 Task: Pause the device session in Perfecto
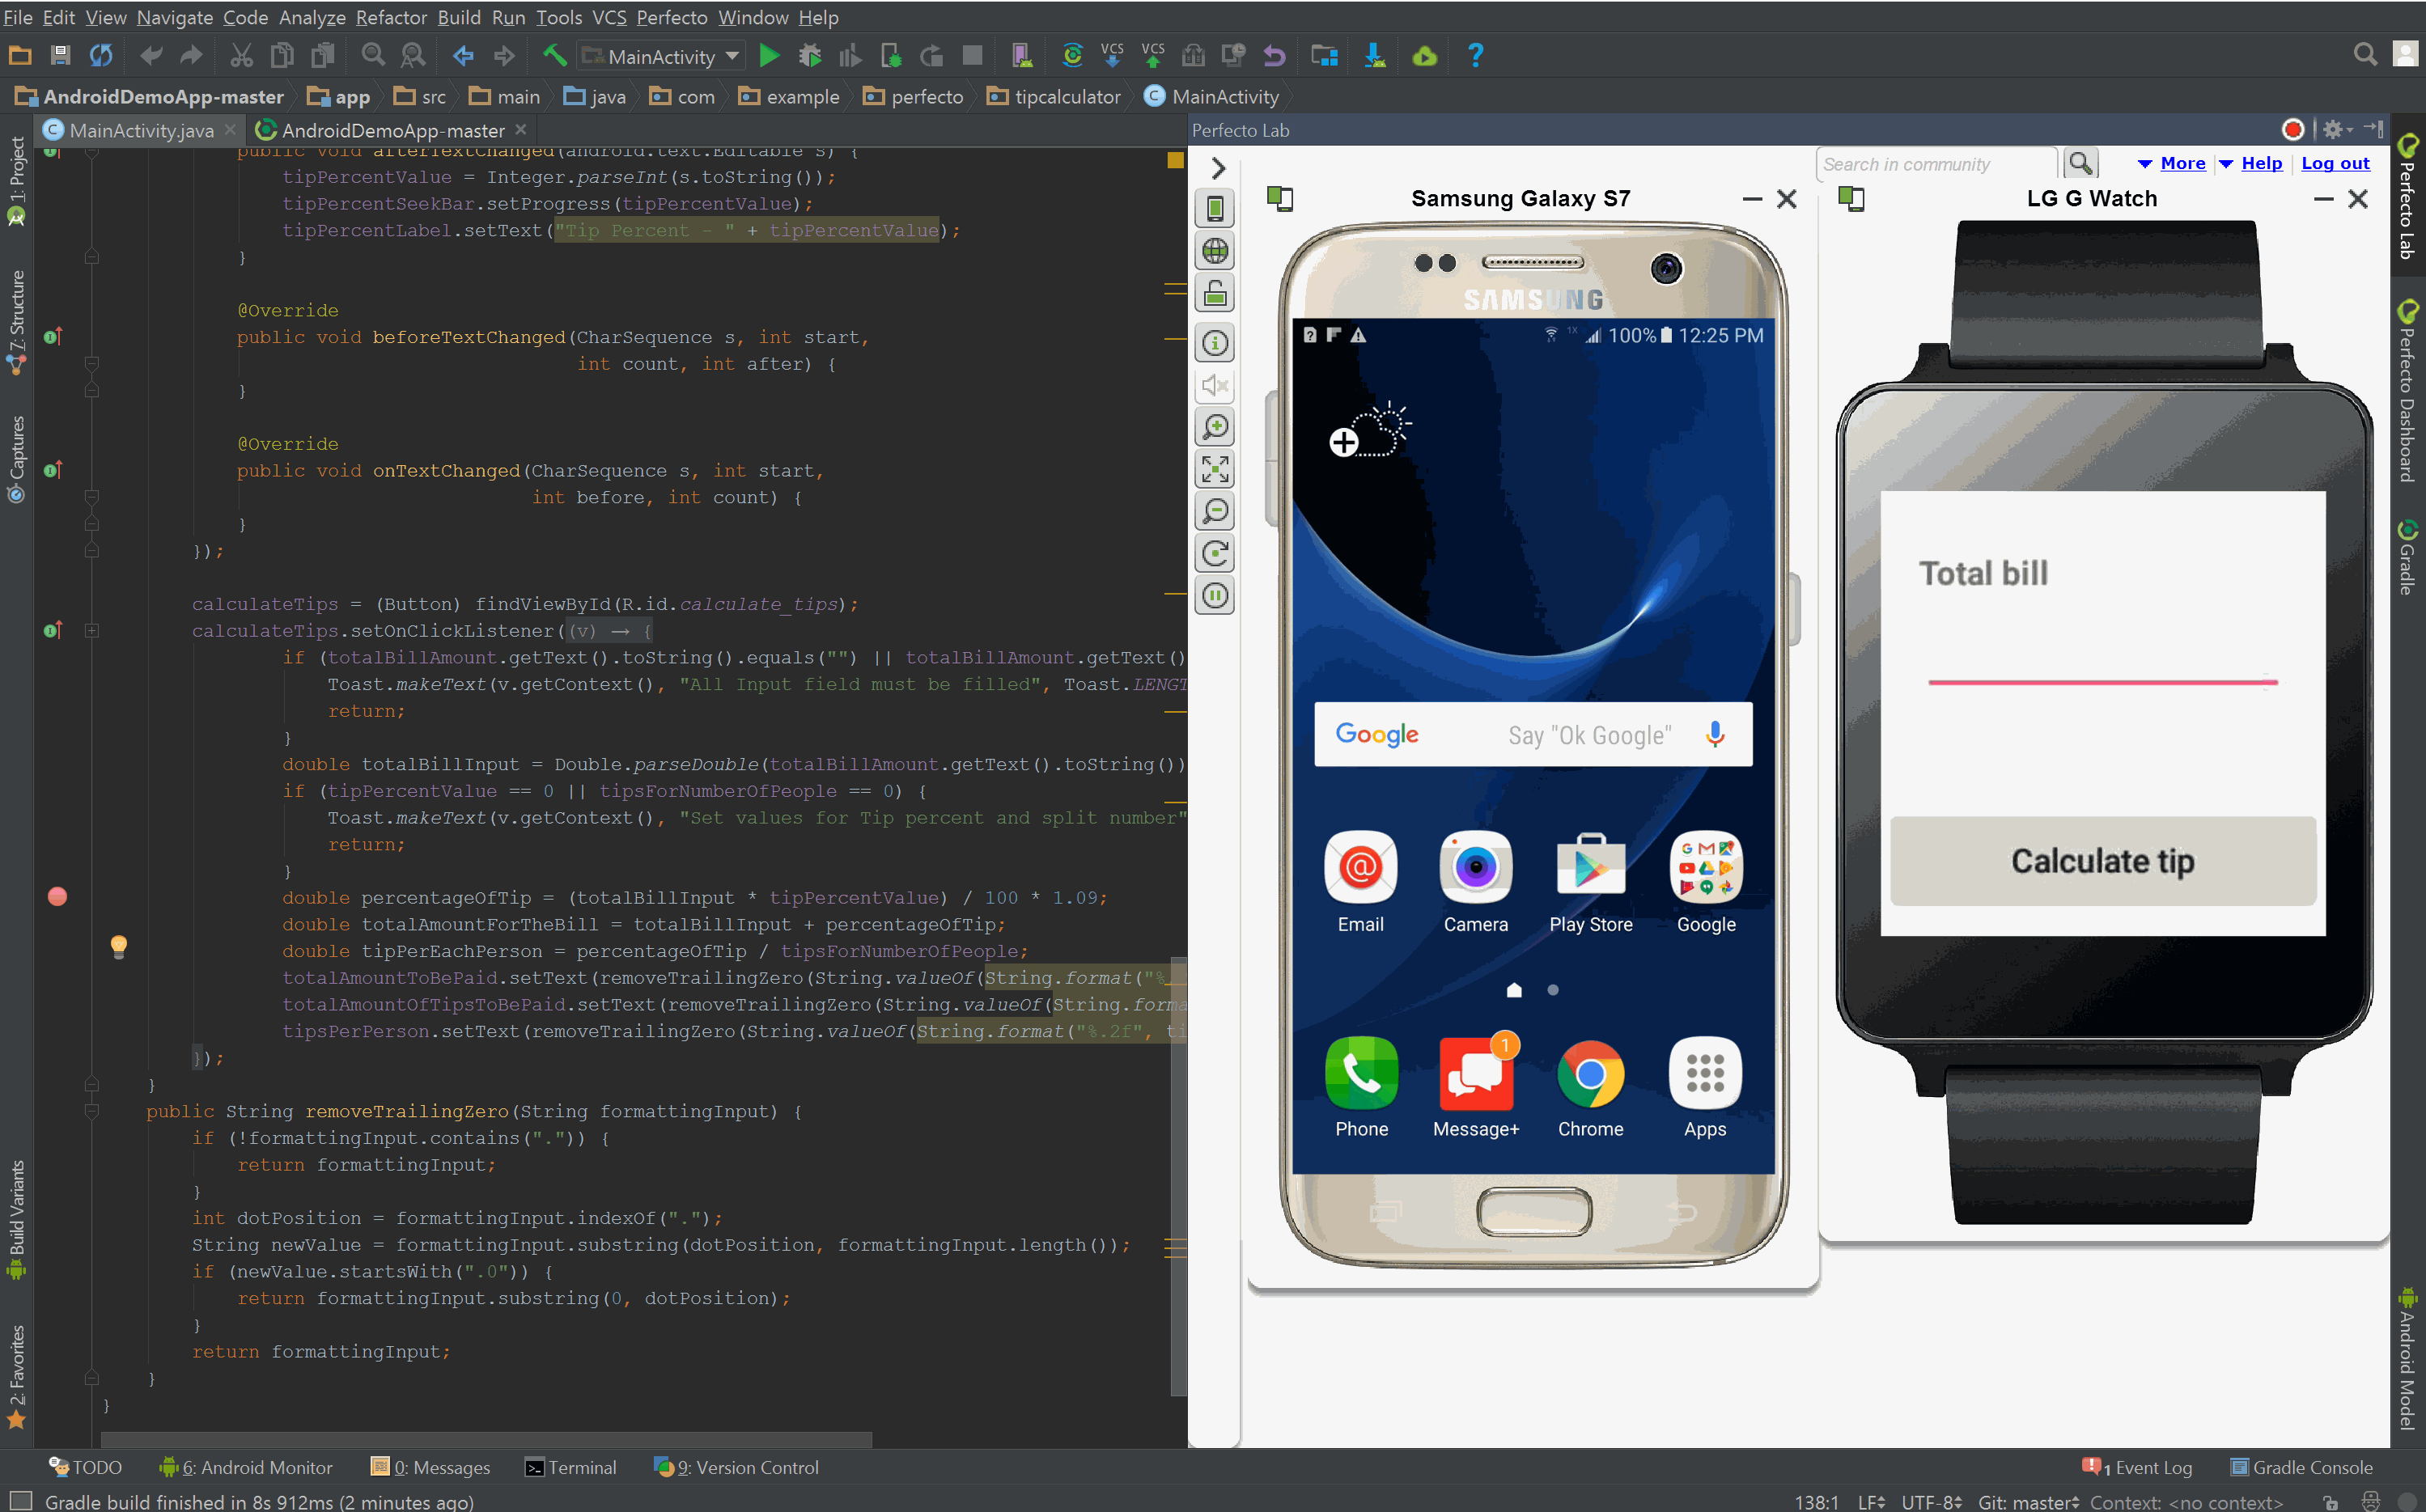coord(1214,595)
